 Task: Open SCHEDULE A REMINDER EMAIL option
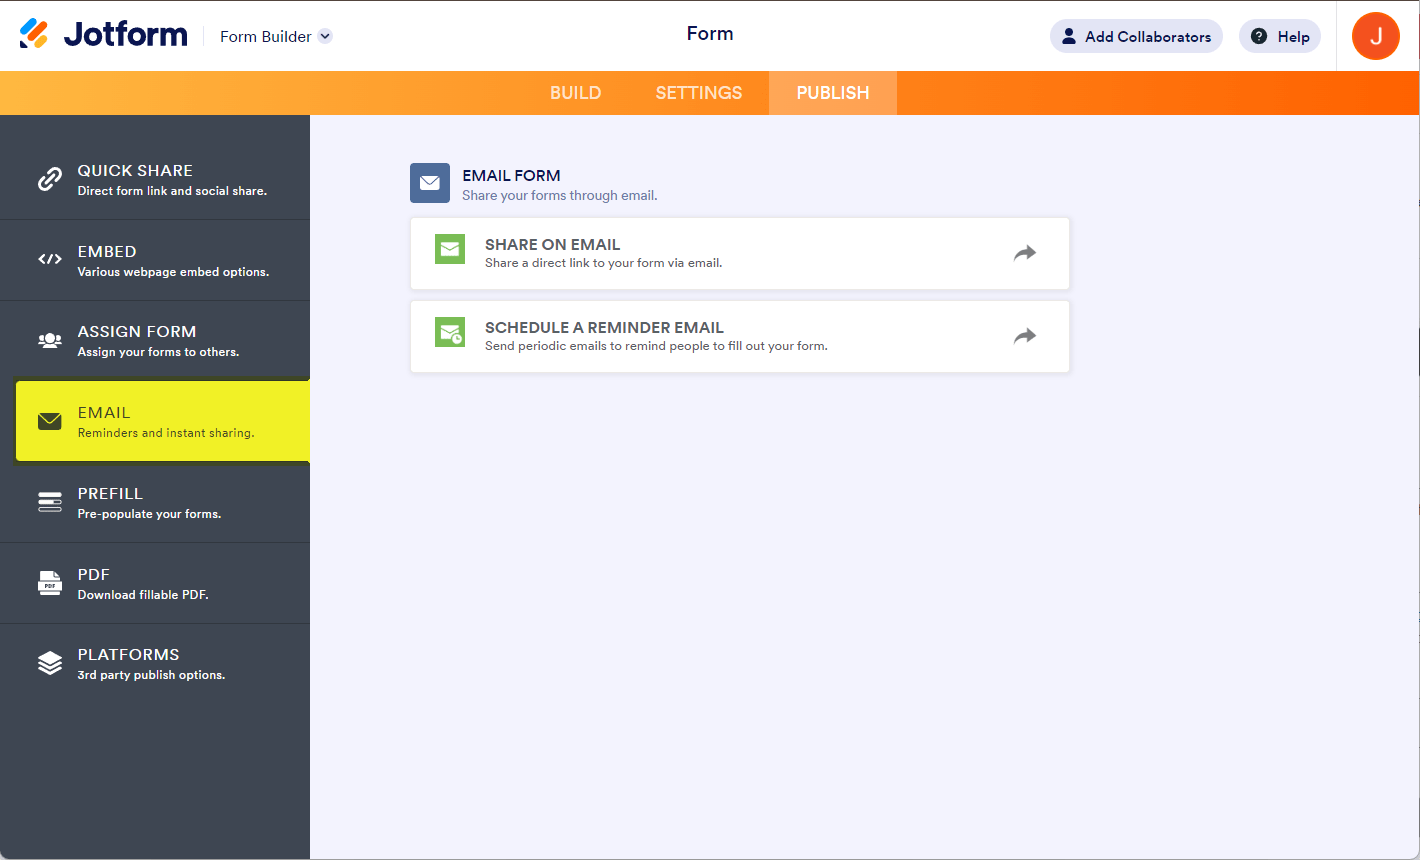740,337
